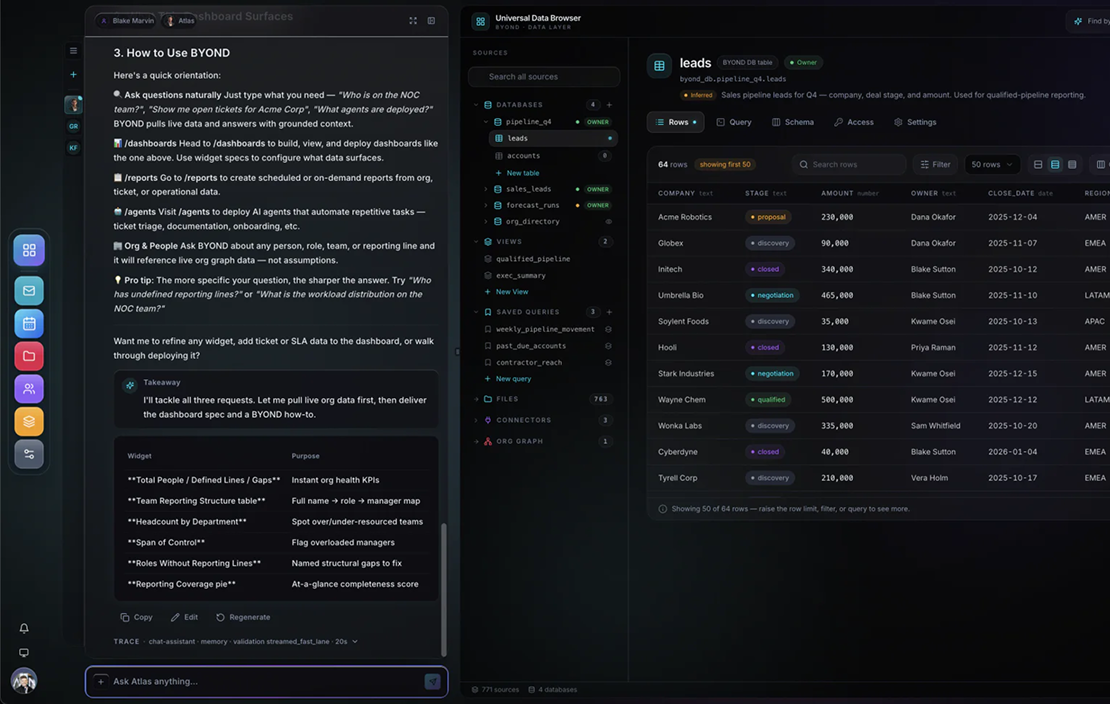Click the panel layout icon in chat header
Screen dimensions: 1110x704
431,21
